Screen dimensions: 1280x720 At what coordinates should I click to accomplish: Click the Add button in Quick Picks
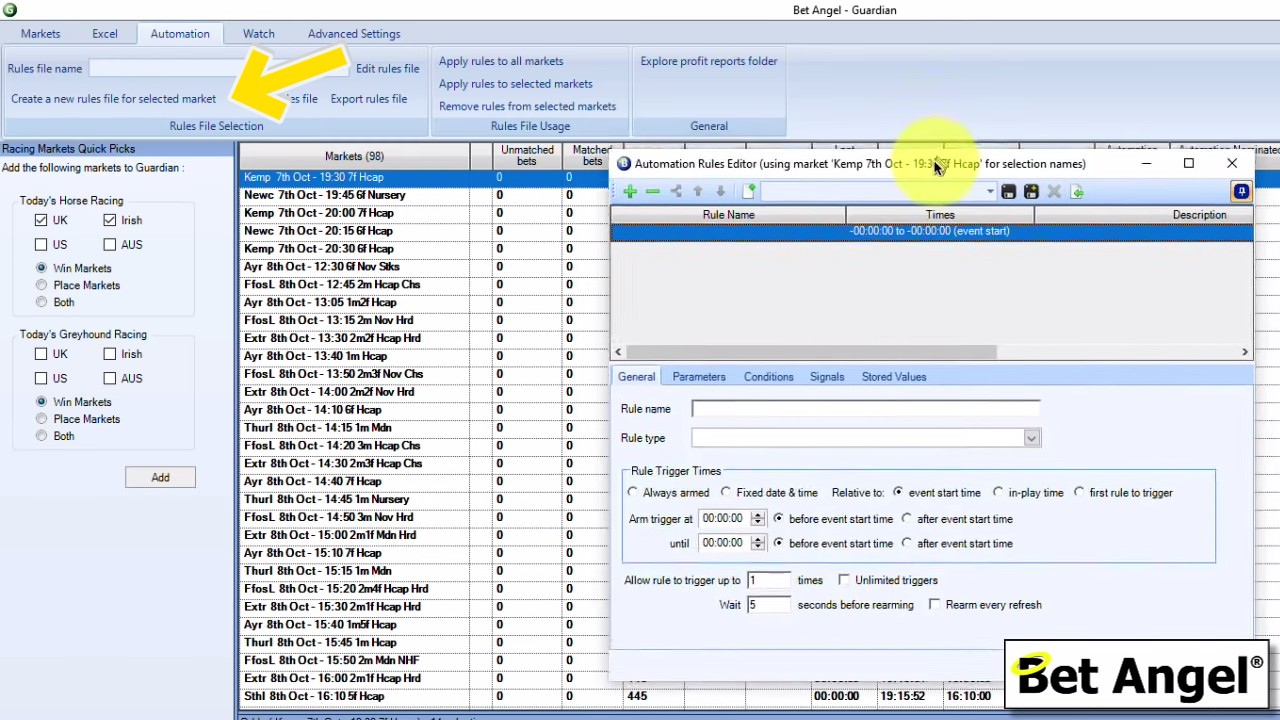(x=160, y=478)
